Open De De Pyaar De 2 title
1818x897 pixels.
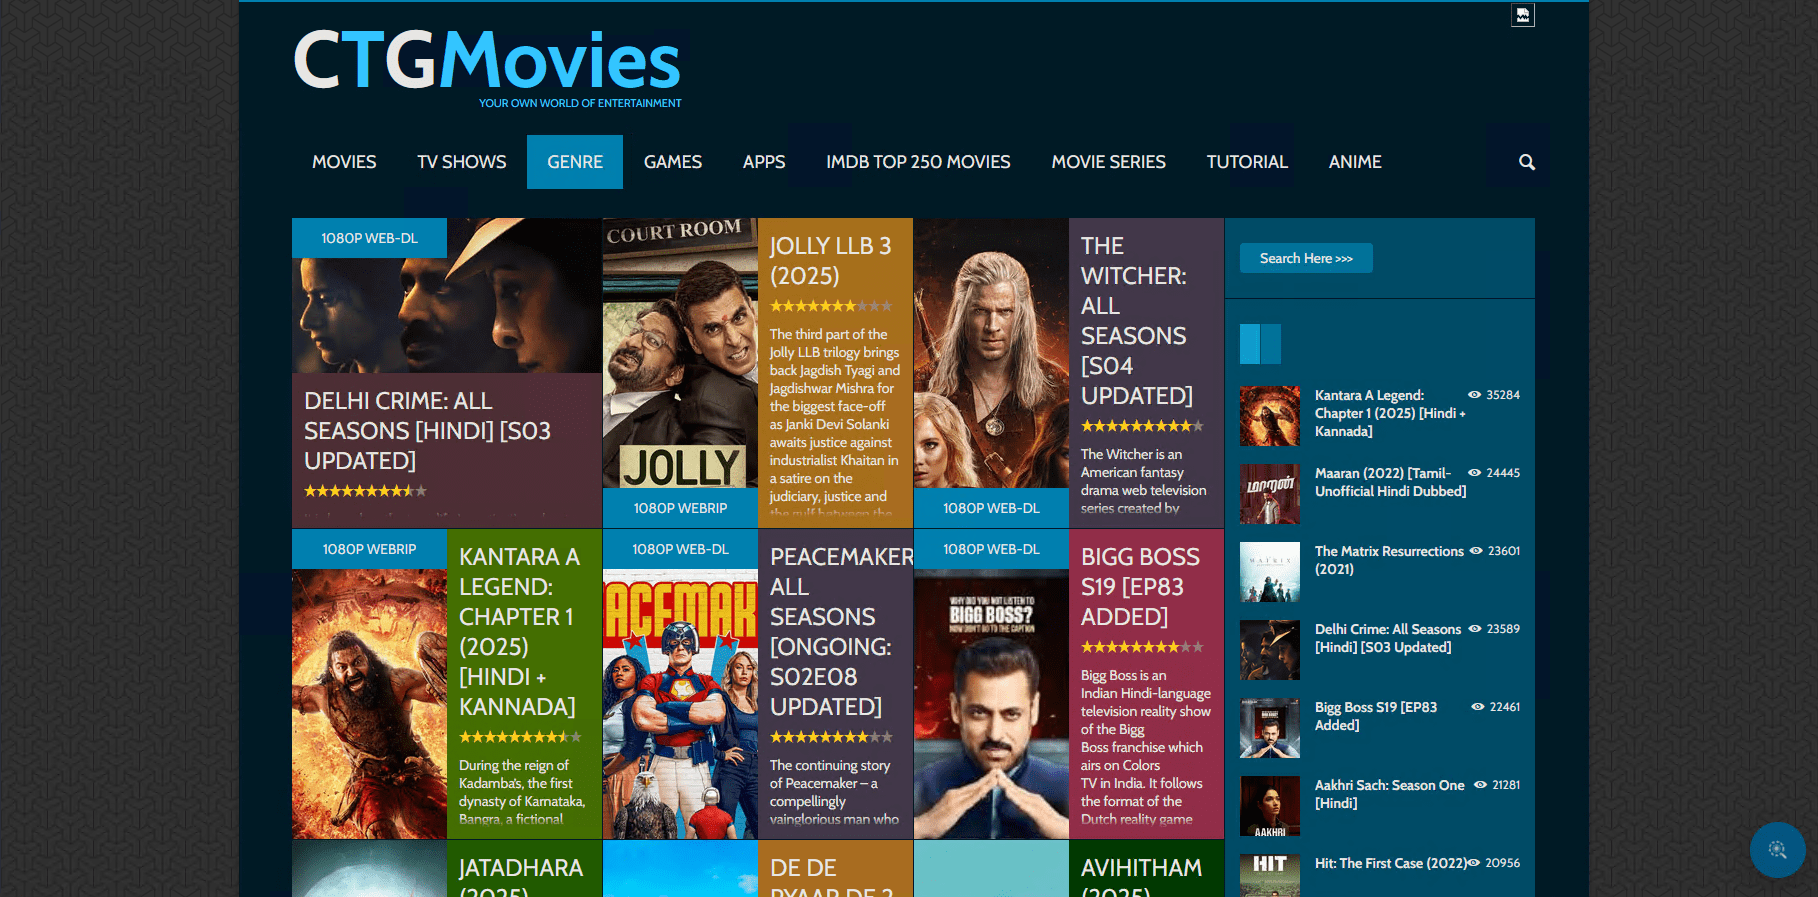[x=830, y=875]
